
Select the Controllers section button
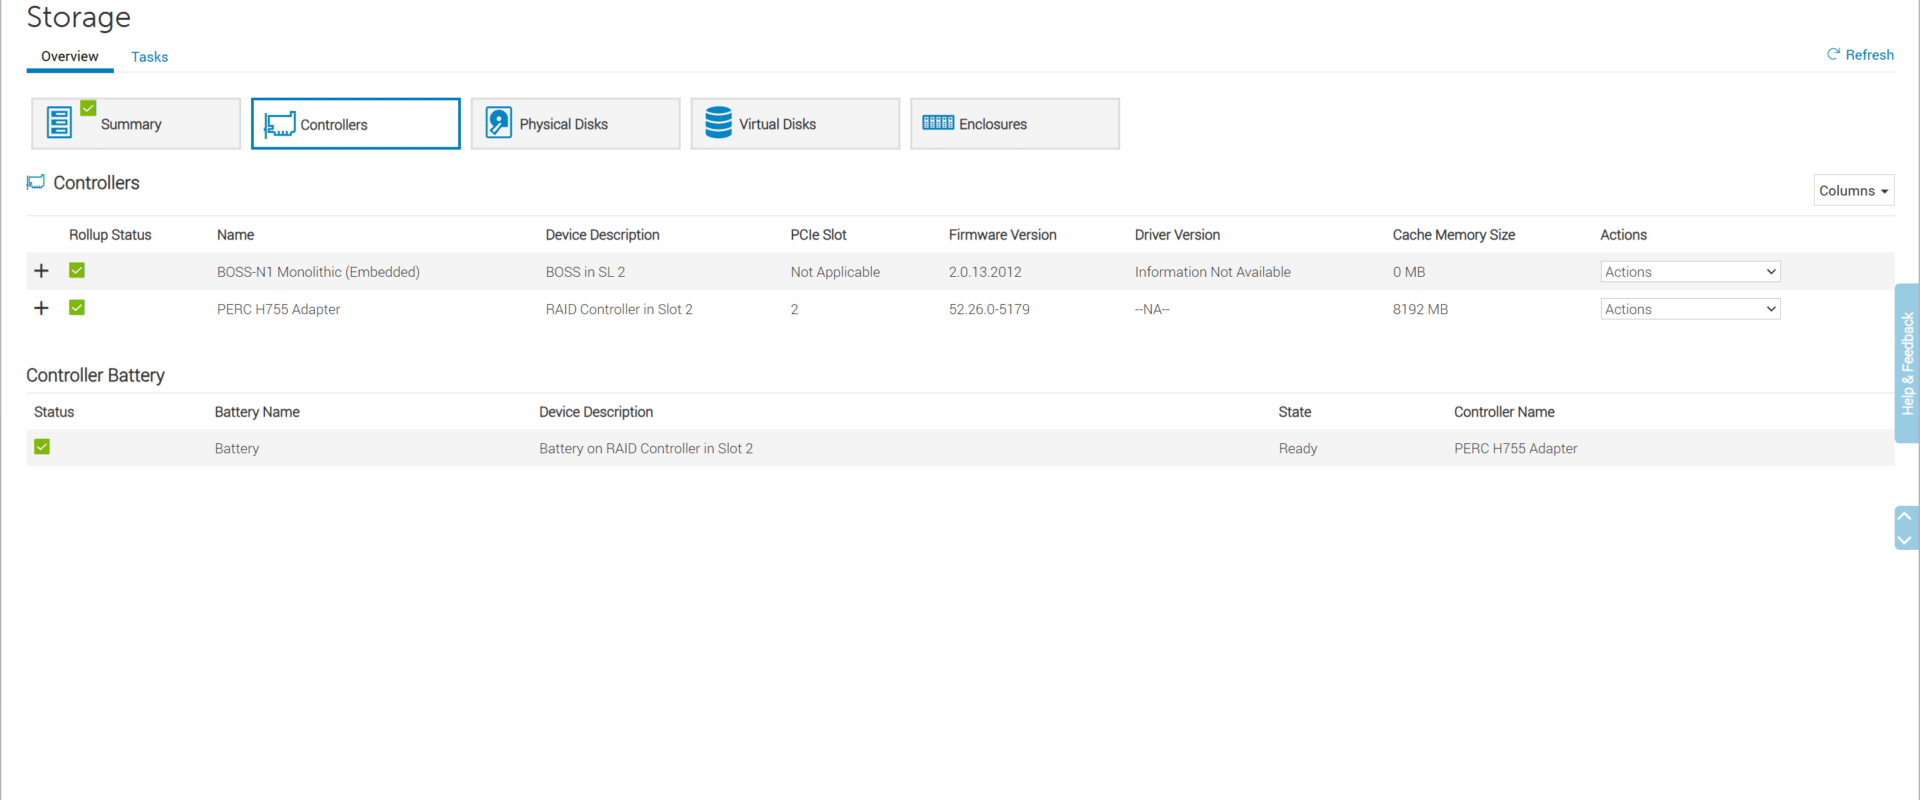[x=356, y=124]
